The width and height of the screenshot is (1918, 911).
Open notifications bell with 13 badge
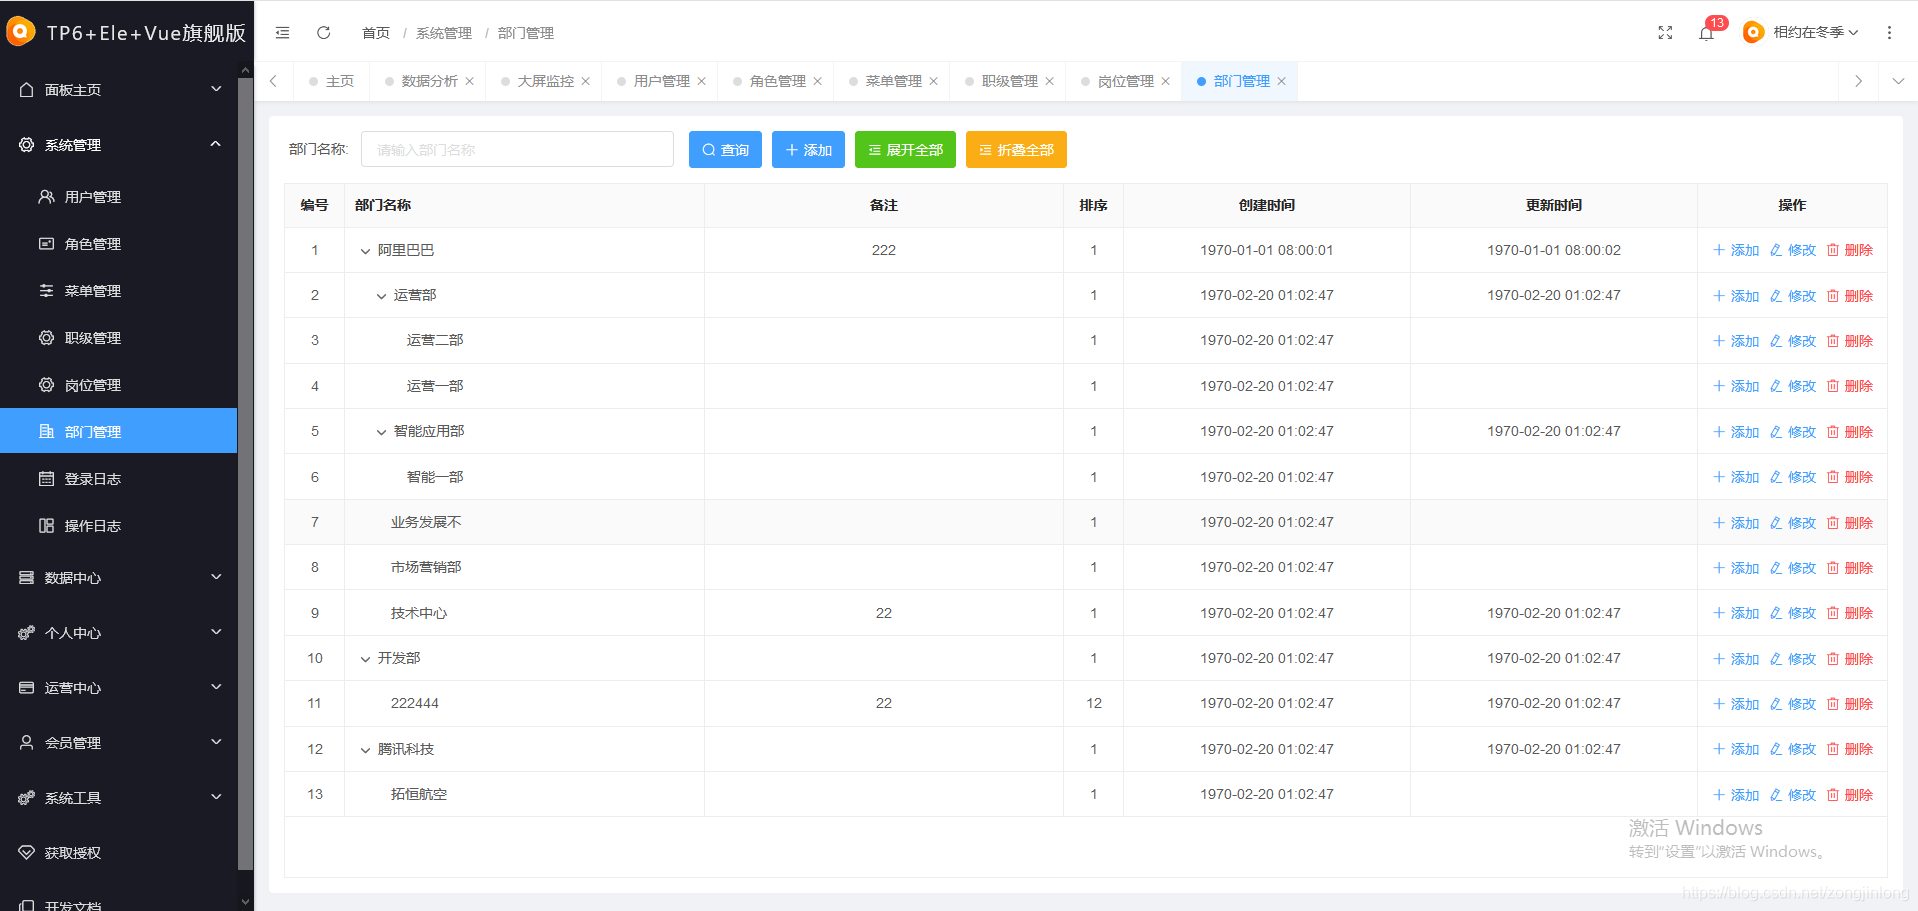[x=1707, y=33]
